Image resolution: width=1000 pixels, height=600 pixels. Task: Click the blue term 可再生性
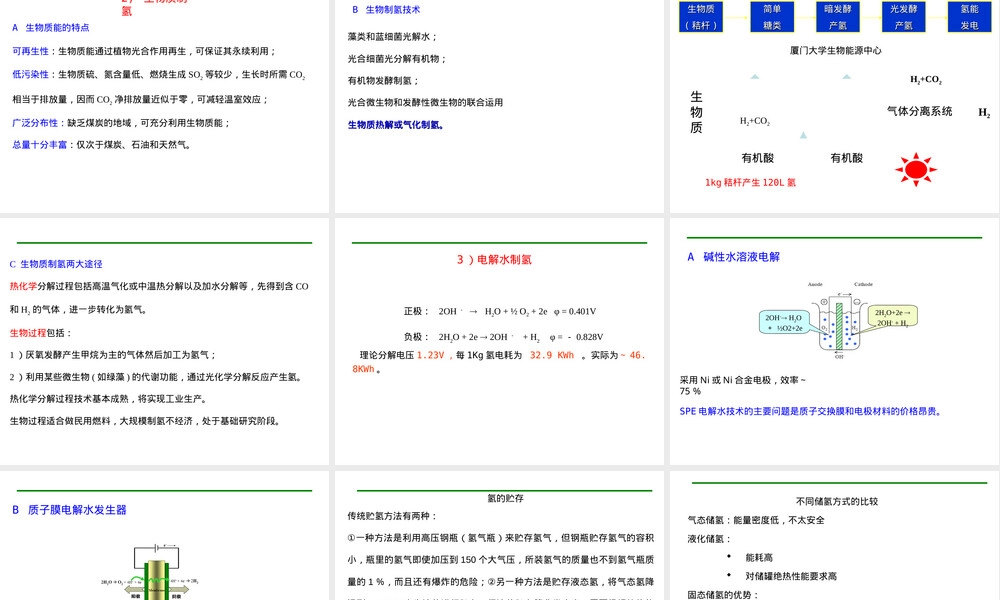[x=30, y=51]
